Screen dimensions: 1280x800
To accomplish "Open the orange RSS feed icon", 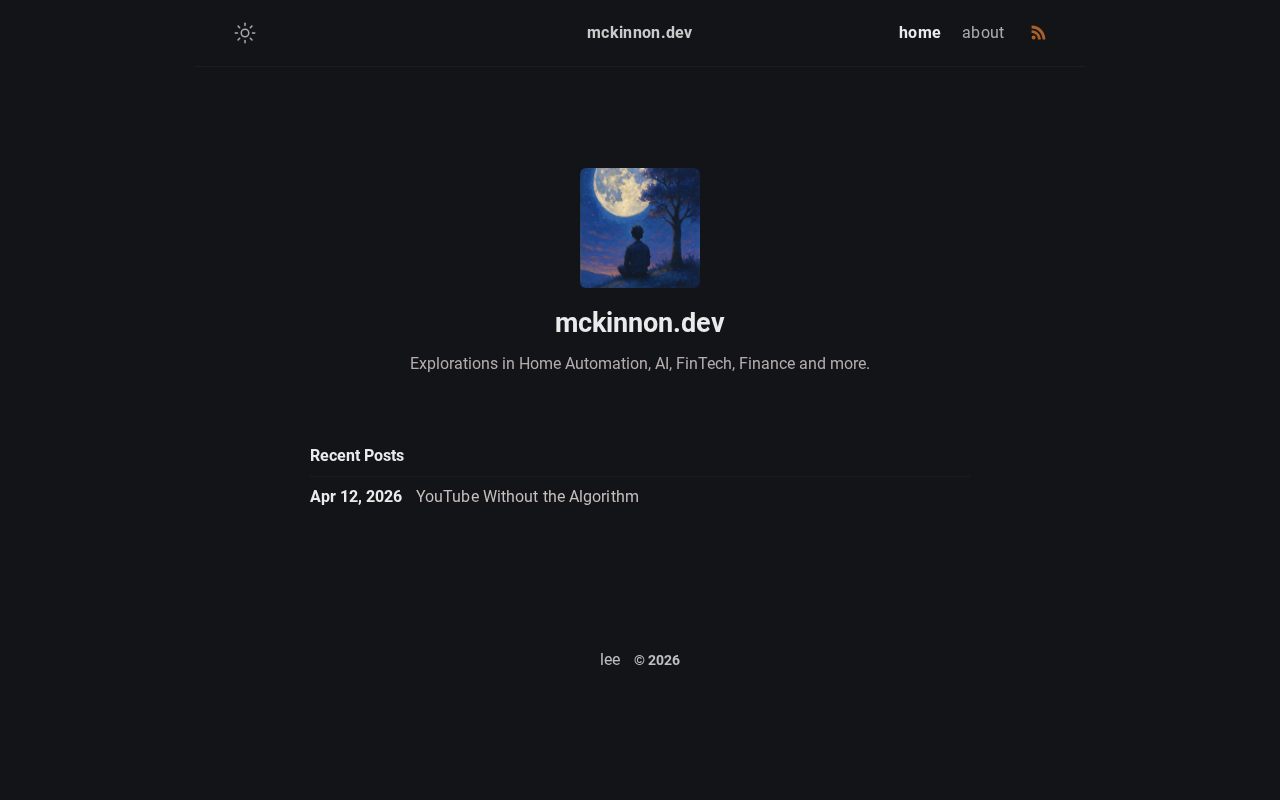I will [1038, 33].
